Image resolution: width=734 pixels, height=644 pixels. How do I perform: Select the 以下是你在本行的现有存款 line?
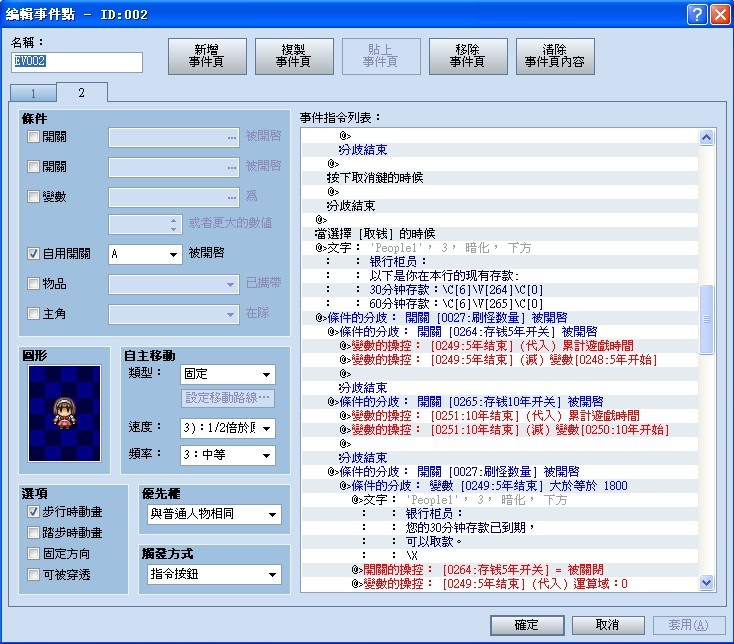[500, 276]
